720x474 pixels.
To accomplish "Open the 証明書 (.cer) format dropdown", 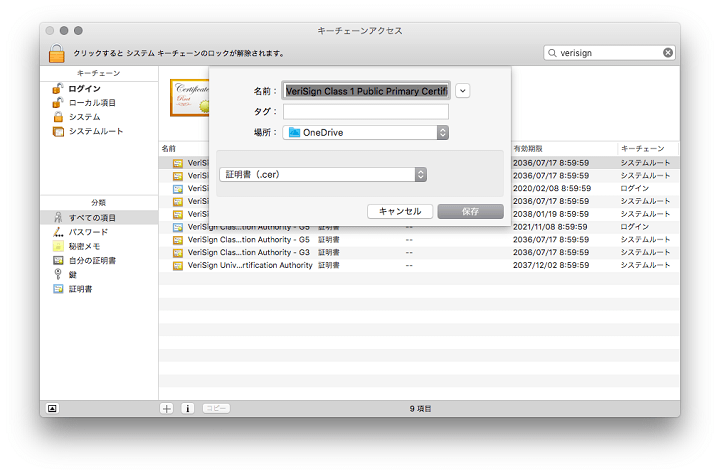I will tap(323, 175).
